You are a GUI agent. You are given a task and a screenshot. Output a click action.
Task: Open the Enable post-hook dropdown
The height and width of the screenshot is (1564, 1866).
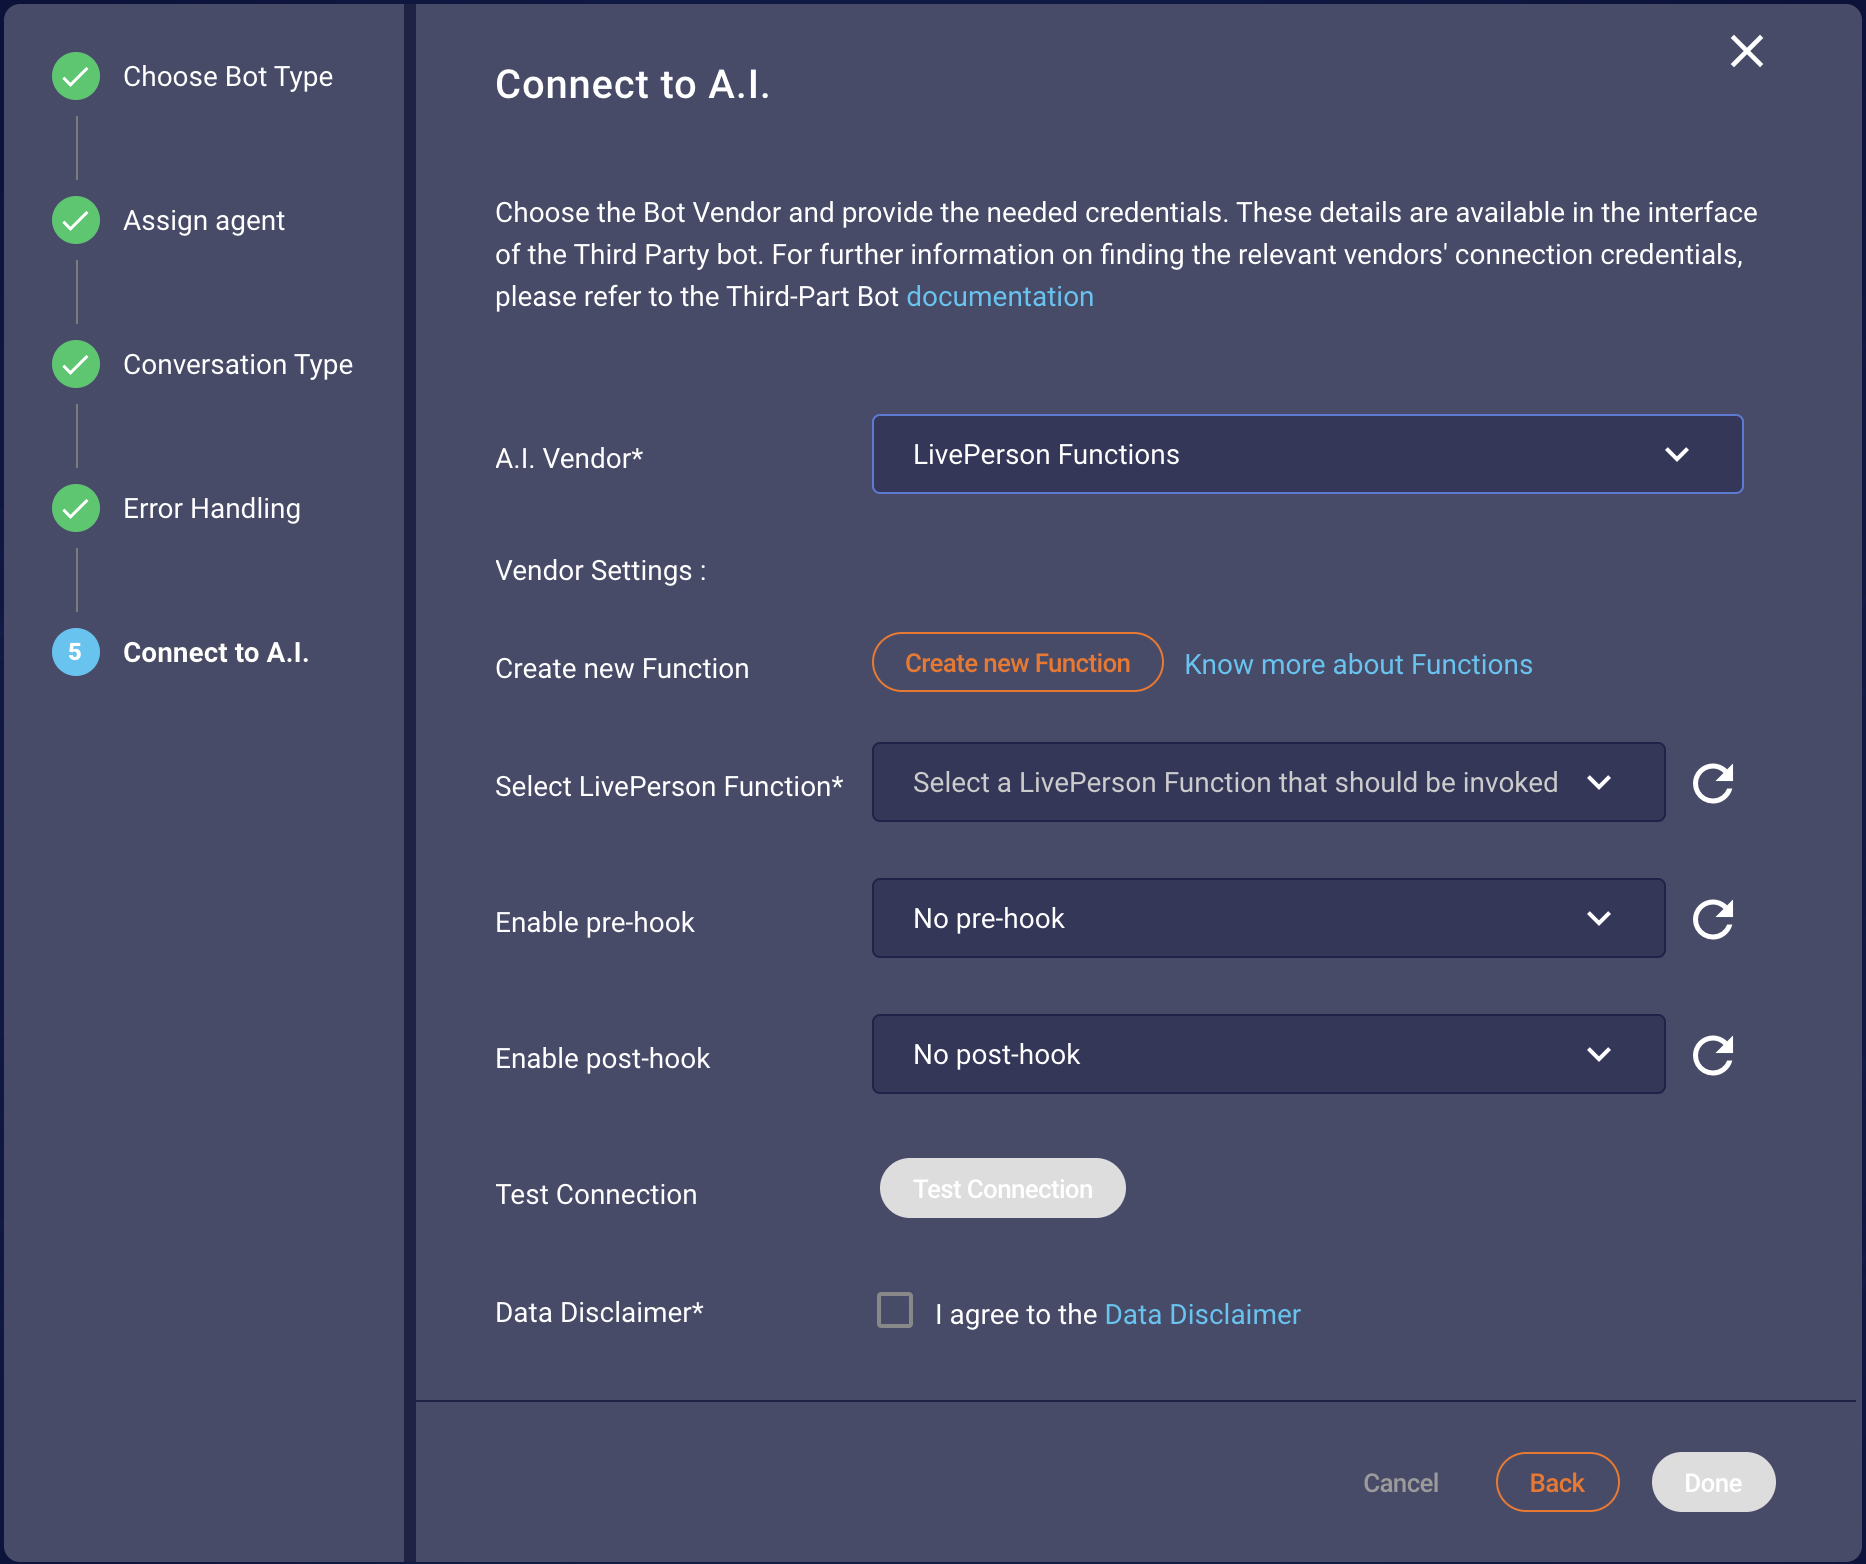[1268, 1054]
